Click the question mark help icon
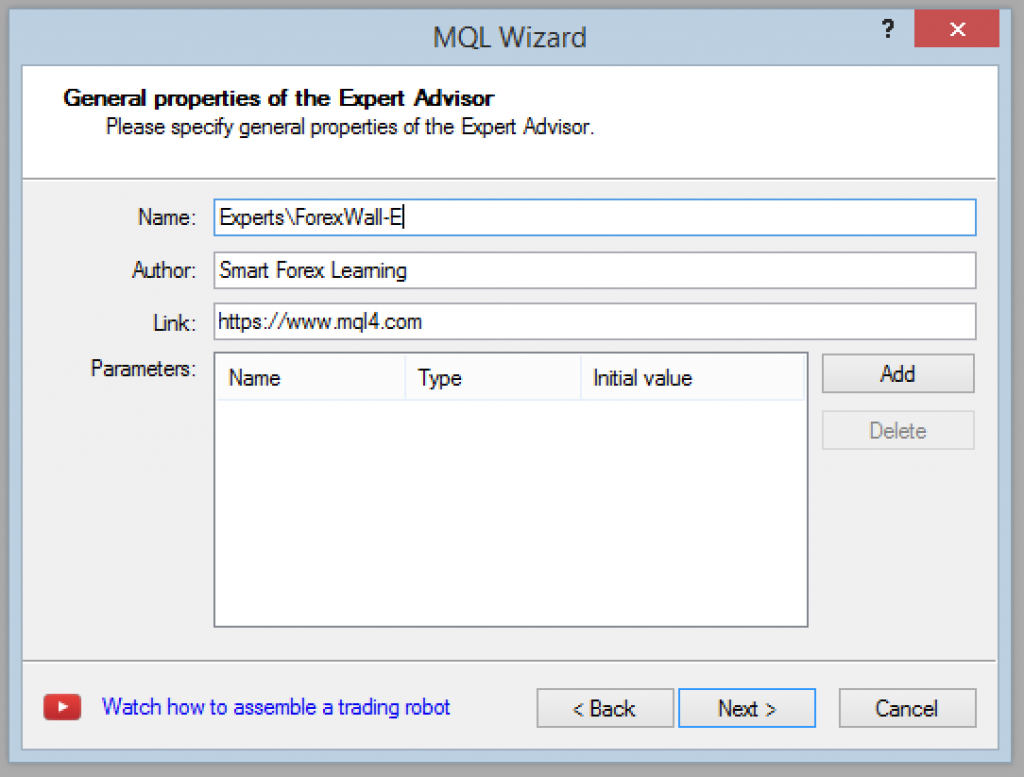The image size is (1024, 777). point(887,30)
